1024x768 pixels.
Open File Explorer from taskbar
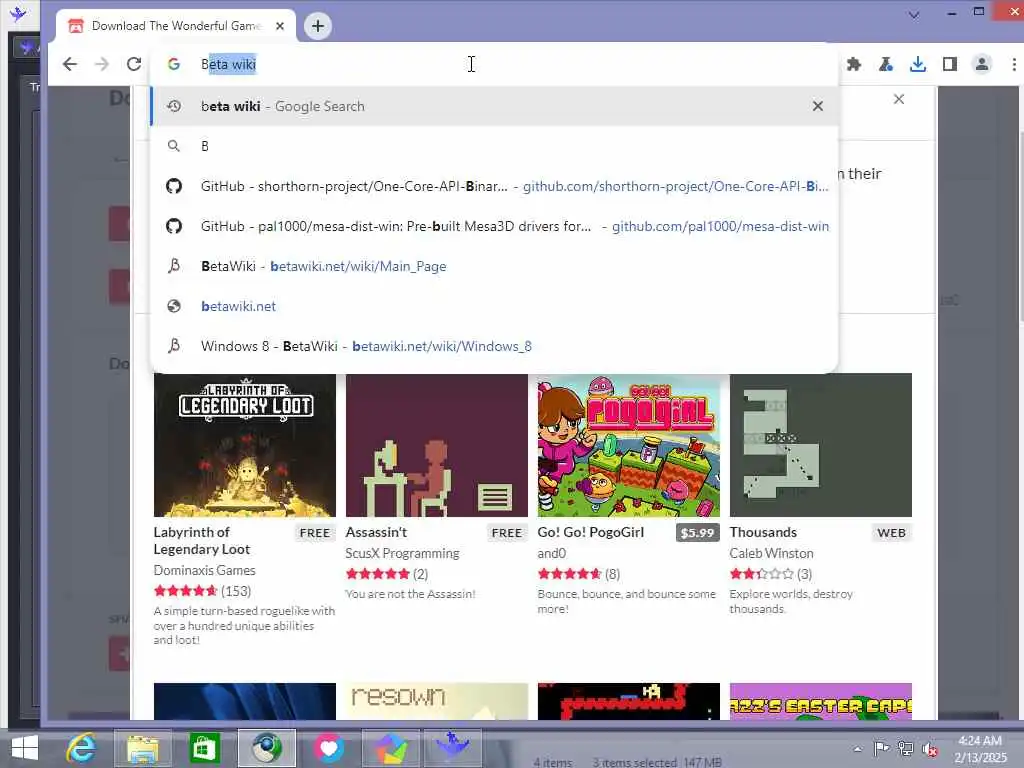(x=143, y=749)
